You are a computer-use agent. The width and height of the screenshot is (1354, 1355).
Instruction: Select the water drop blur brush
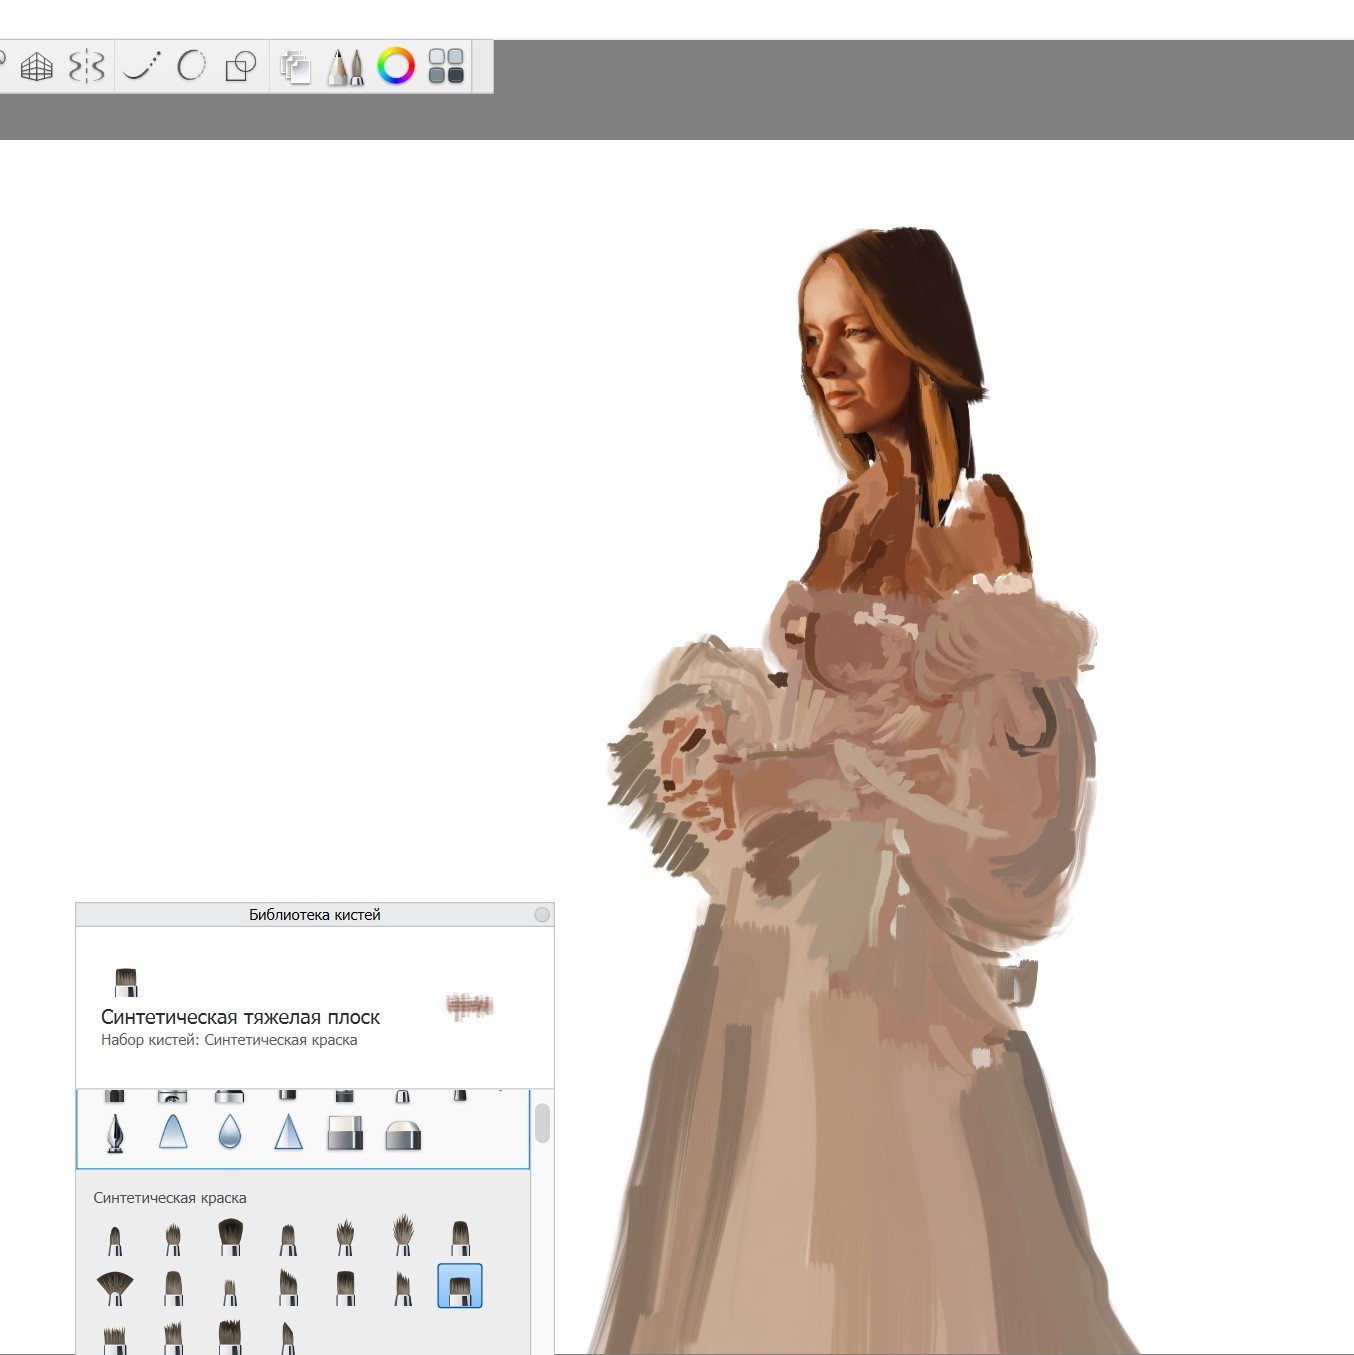(230, 1132)
